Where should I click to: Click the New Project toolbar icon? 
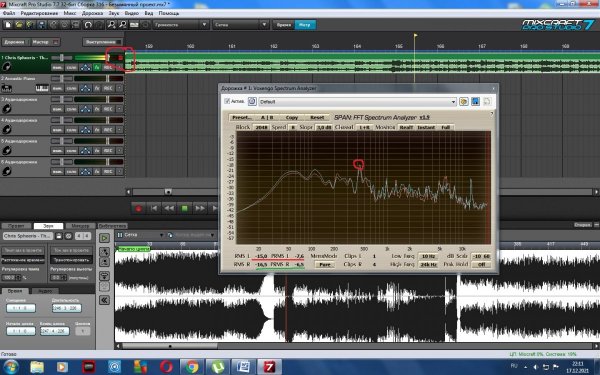8,25
